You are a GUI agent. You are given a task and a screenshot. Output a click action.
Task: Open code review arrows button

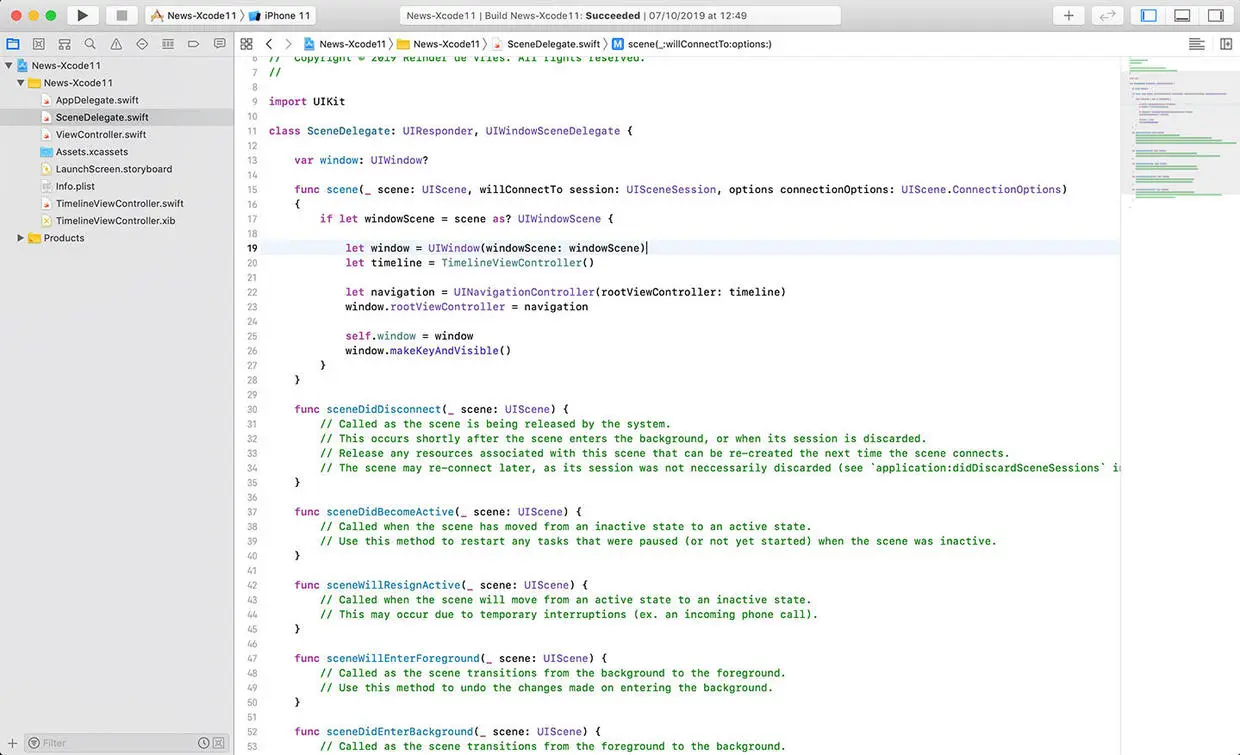[x=1106, y=16]
